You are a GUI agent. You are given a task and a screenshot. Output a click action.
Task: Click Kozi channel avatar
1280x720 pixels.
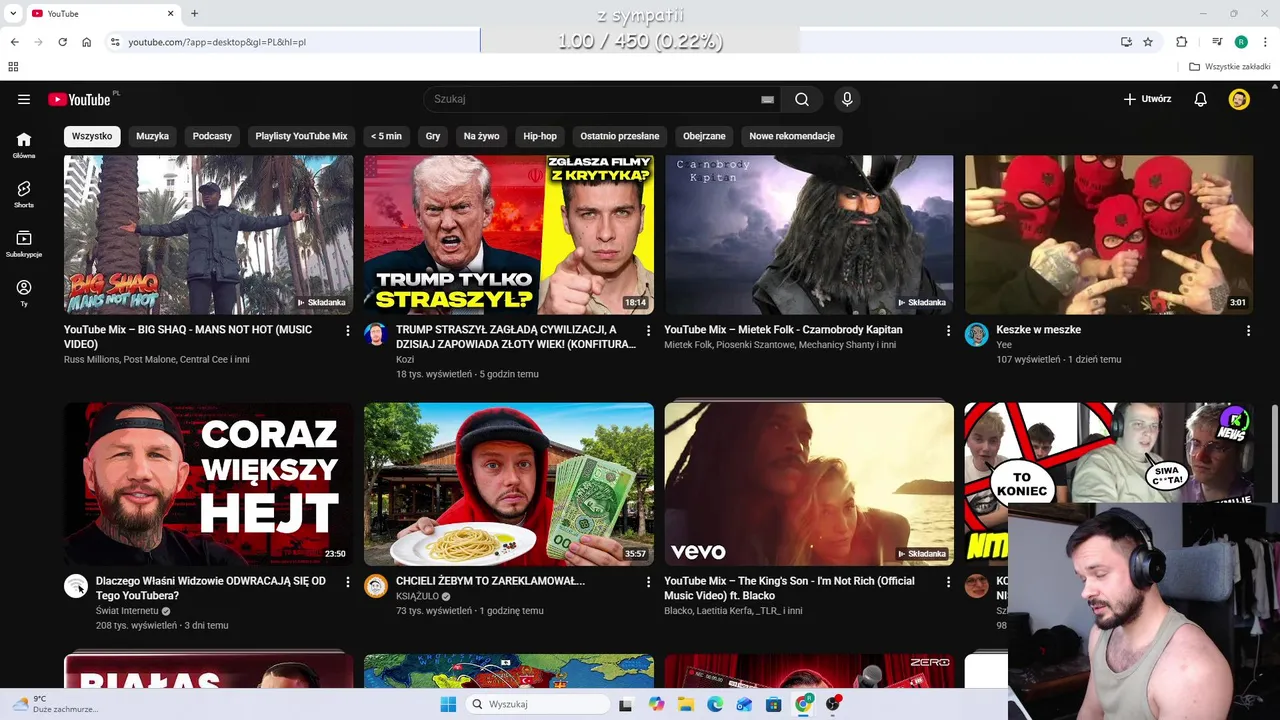click(x=376, y=334)
